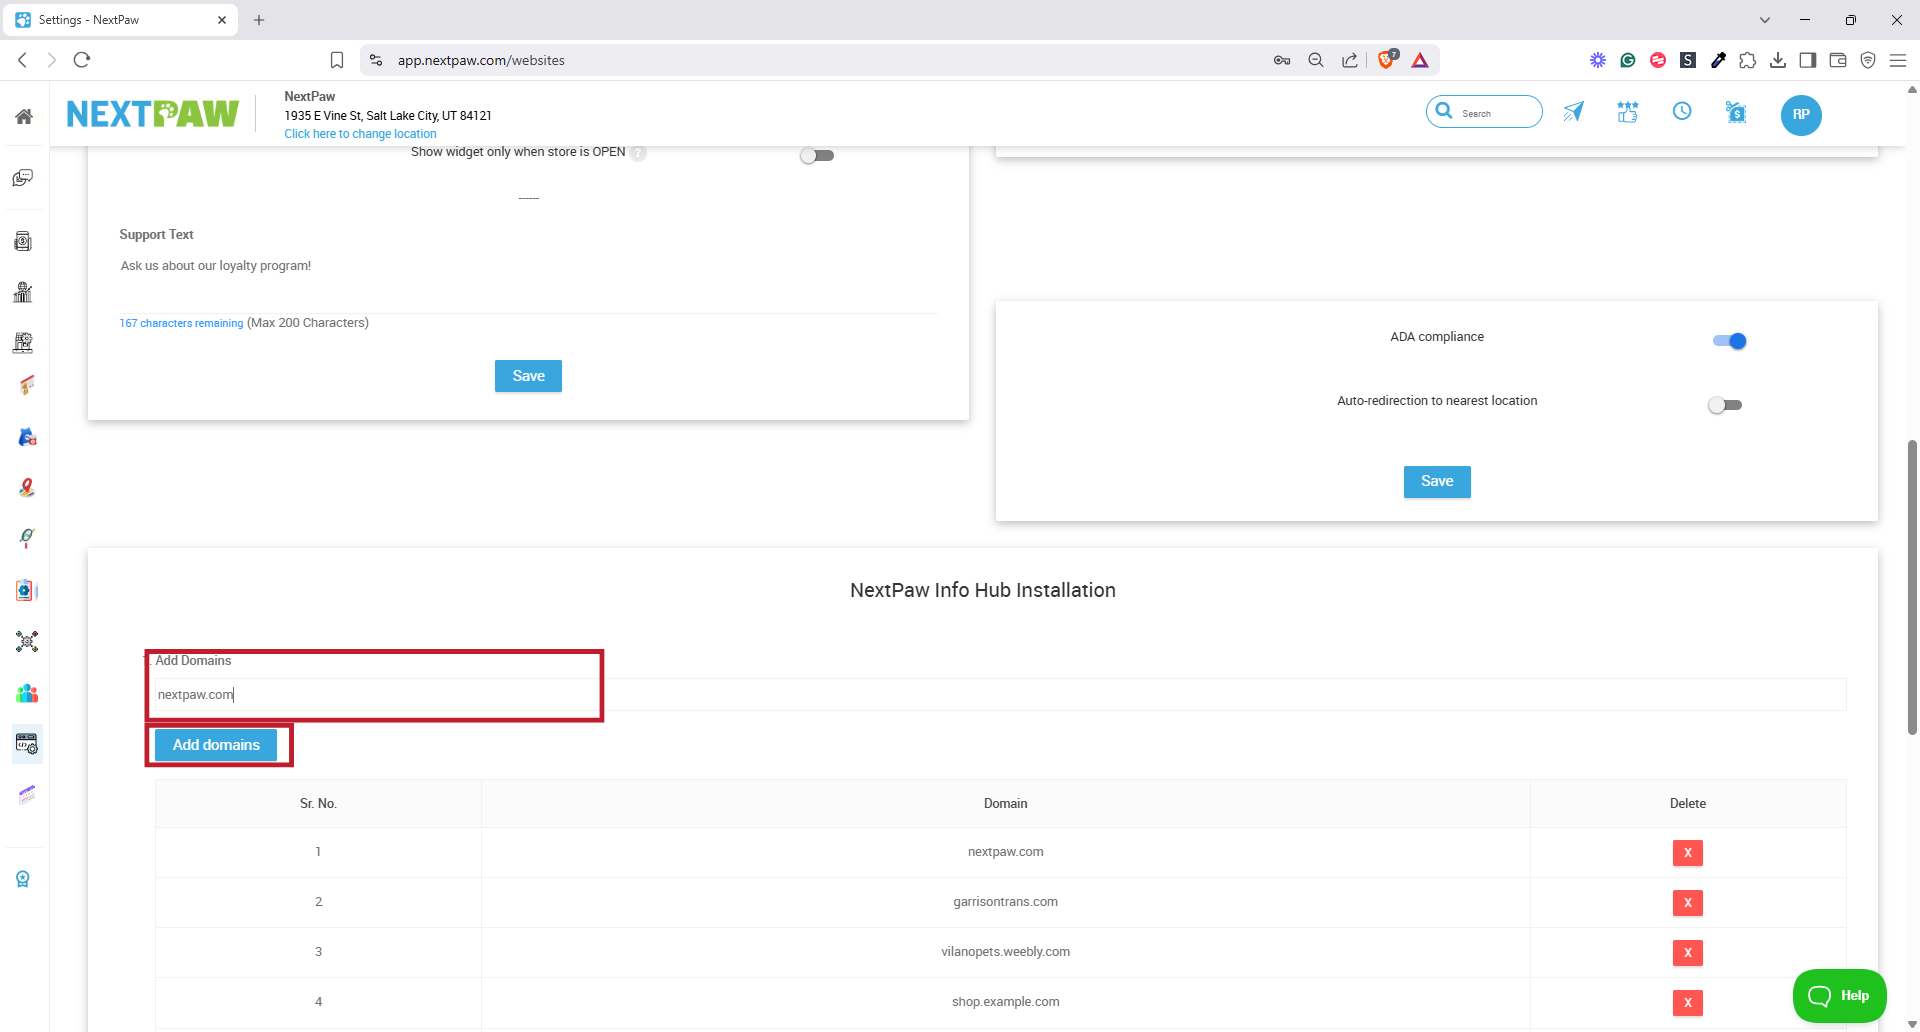Click the Add Domains input field
This screenshot has width=1920, height=1032.
(1000, 695)
